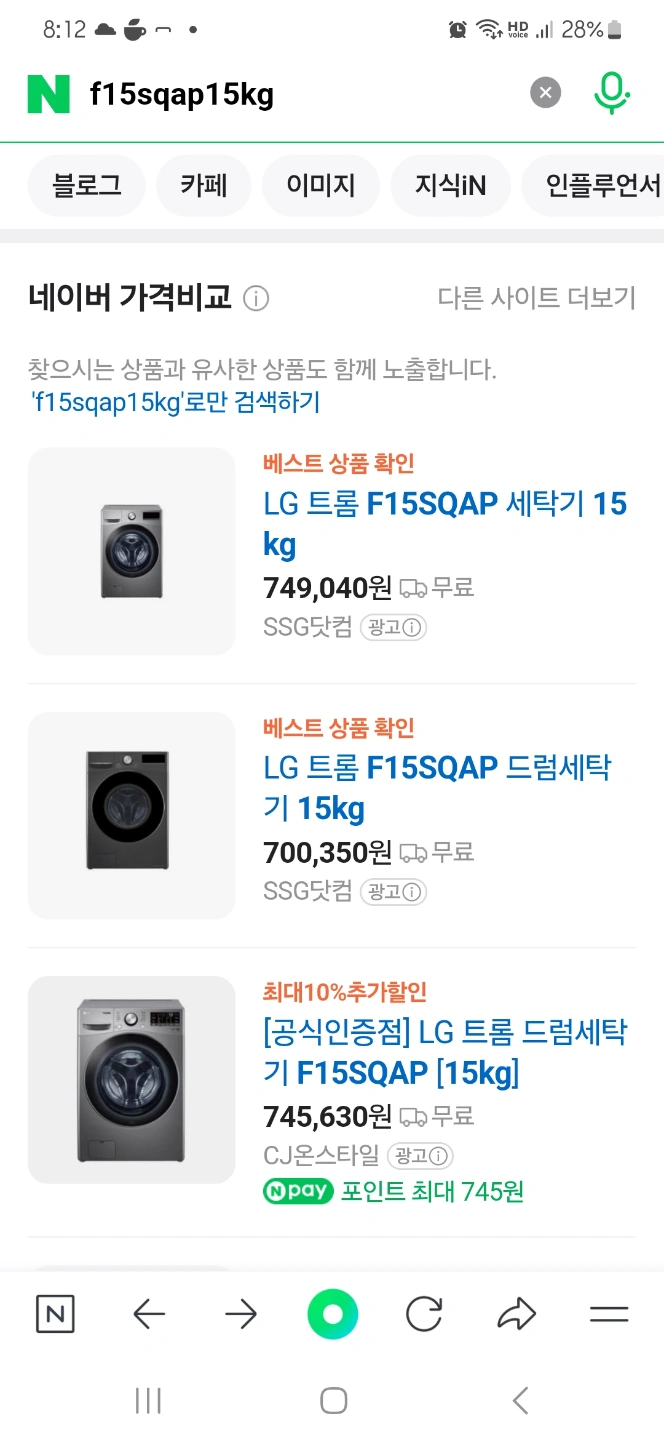Viewport: 664px width, 1440px height.
Task: Tap the green circle home button
Action: tap(333, 1314)
